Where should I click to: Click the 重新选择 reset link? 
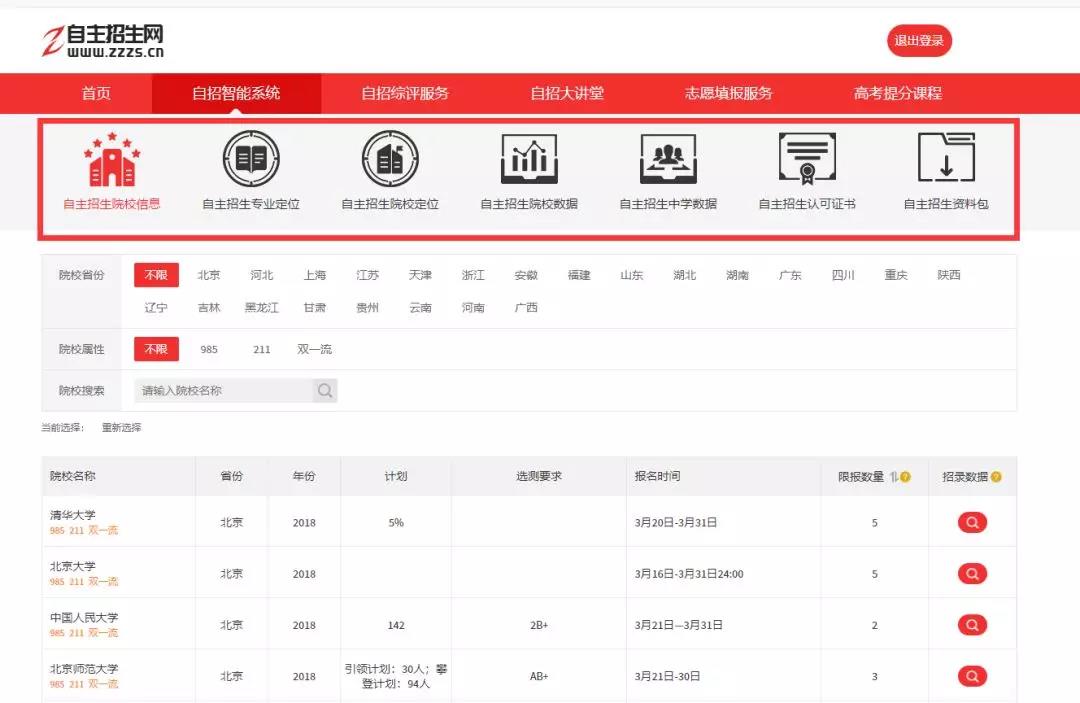point(121,428)
